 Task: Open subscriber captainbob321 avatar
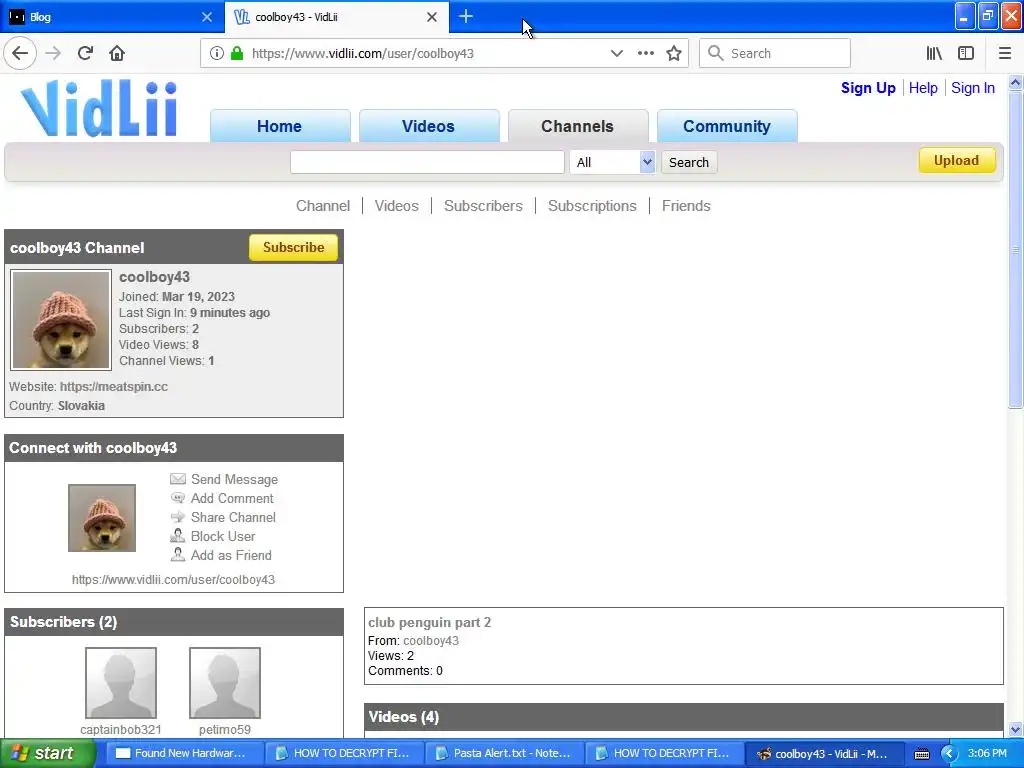pos(121,682)
